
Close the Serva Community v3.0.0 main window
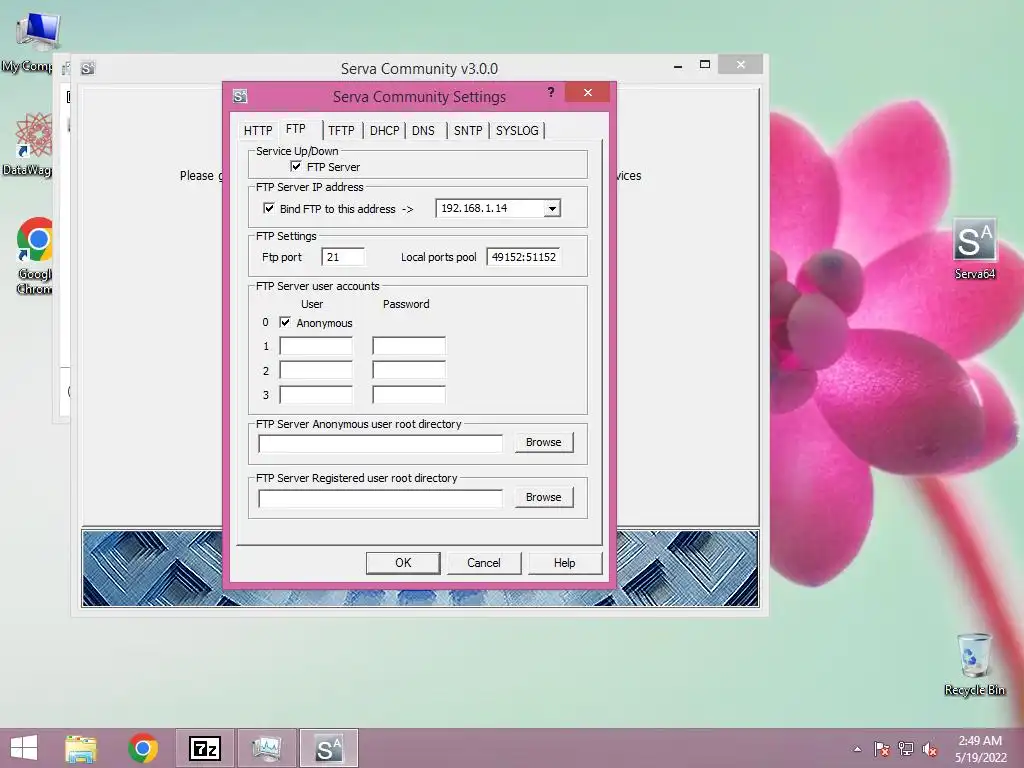[741, 65]
